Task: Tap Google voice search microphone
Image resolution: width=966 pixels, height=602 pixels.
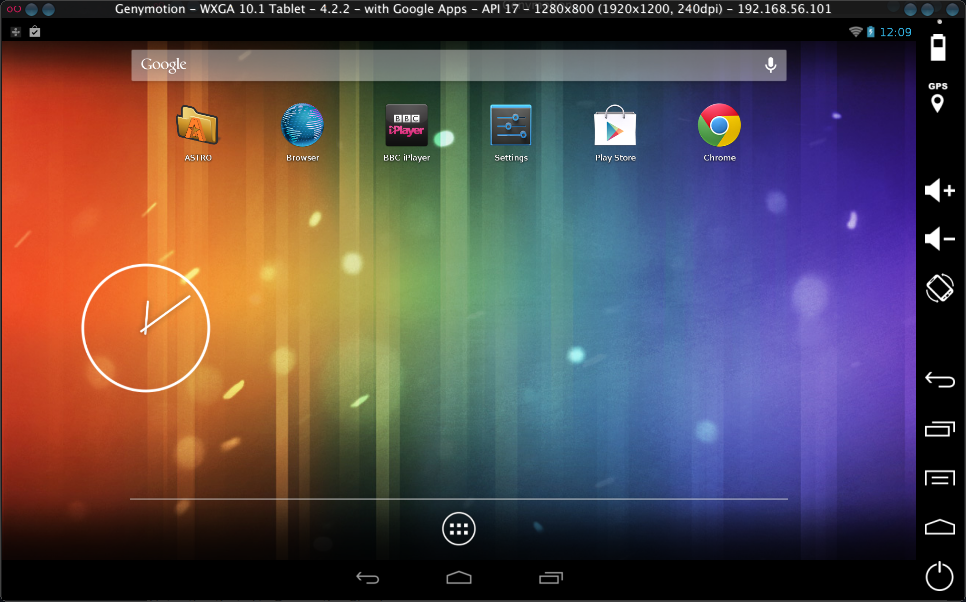Action: [x=770, y=65]
